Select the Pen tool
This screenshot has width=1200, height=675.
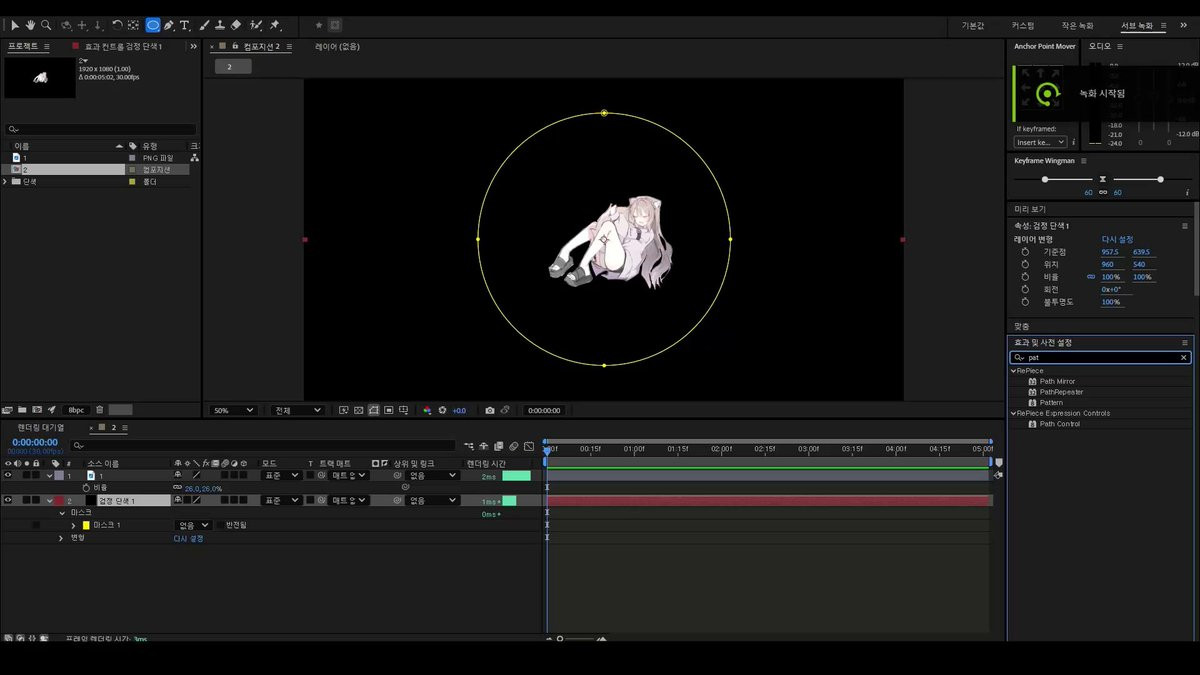pos(169,25)
